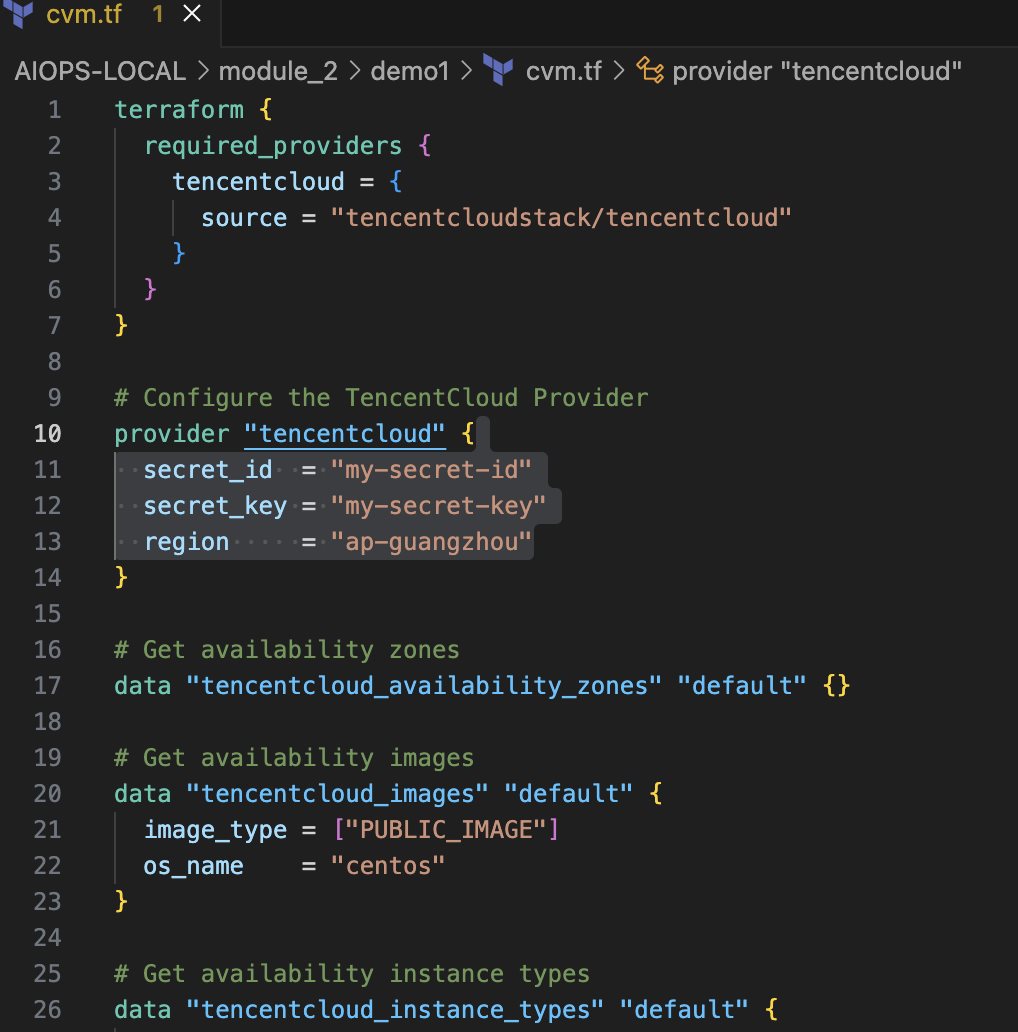Click the "ap-guangzhou" string value
Image resolution: width=1018 pixels, height=1032 pixels.
tap(431, 542)
